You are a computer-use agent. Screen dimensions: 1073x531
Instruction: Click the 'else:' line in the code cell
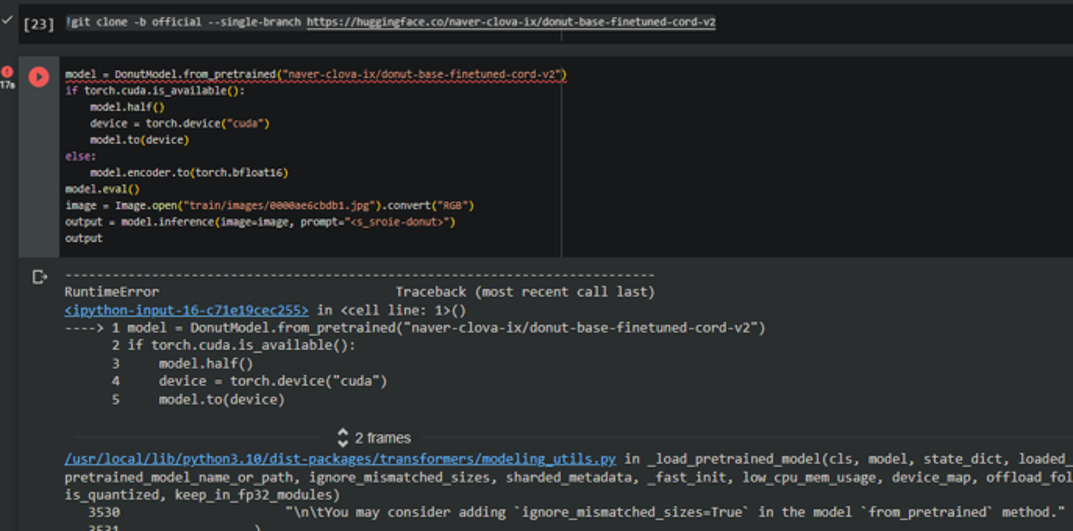pos(81,156)
